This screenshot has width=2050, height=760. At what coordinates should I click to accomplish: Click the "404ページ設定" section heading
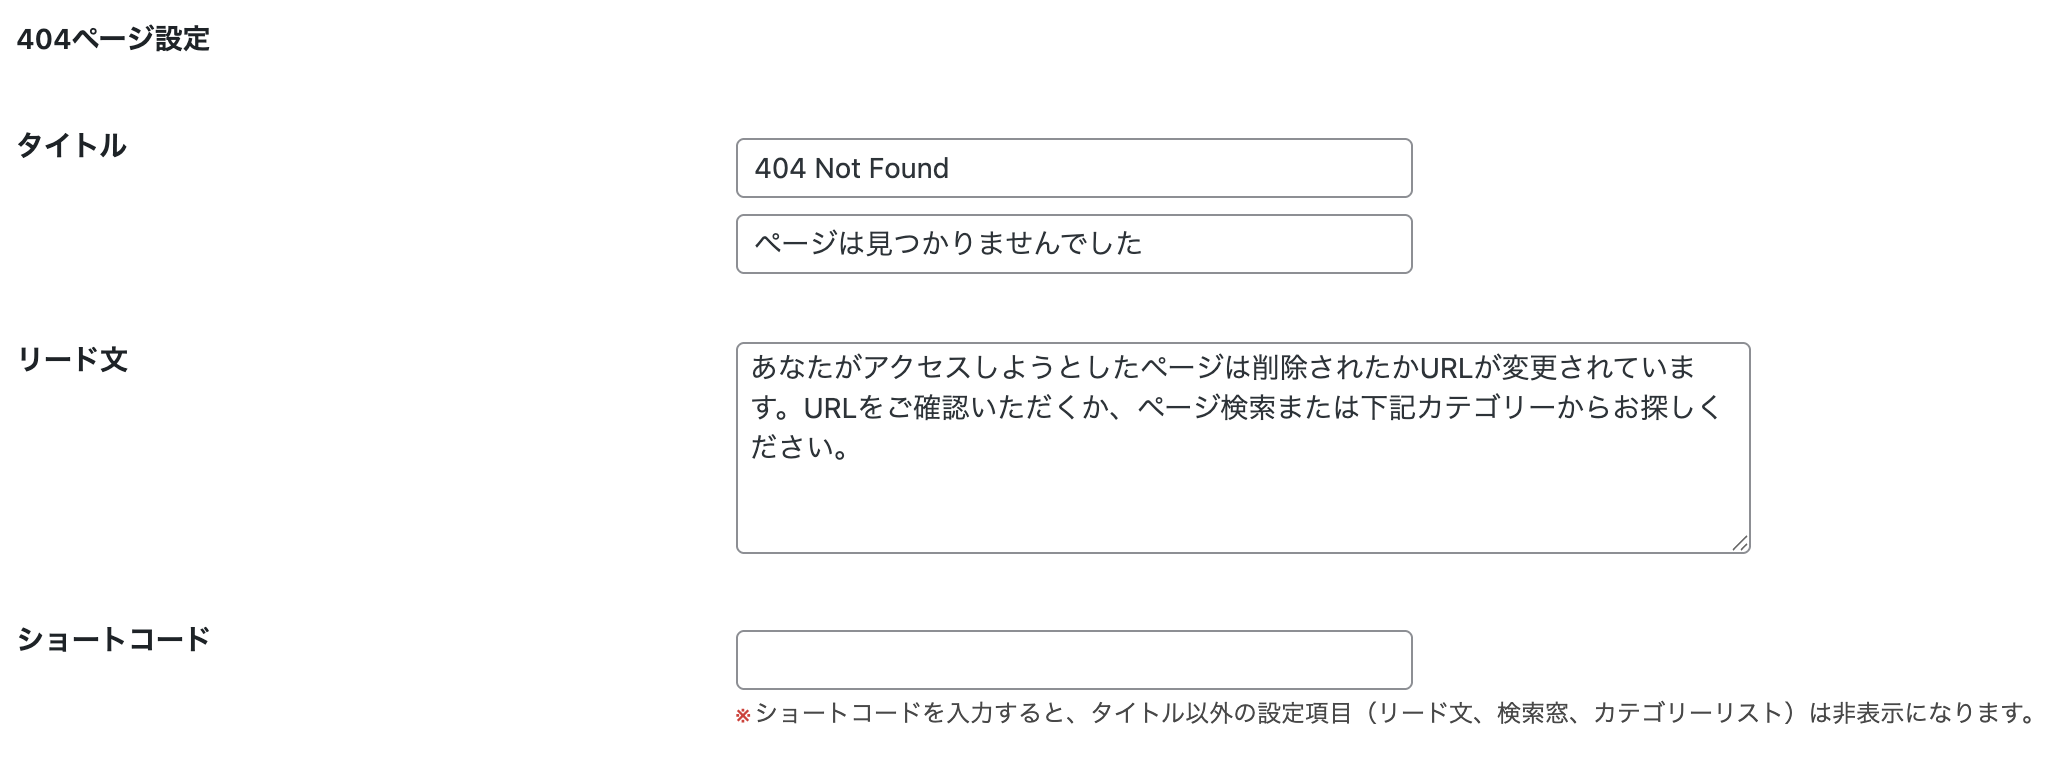tap(113, 39)
